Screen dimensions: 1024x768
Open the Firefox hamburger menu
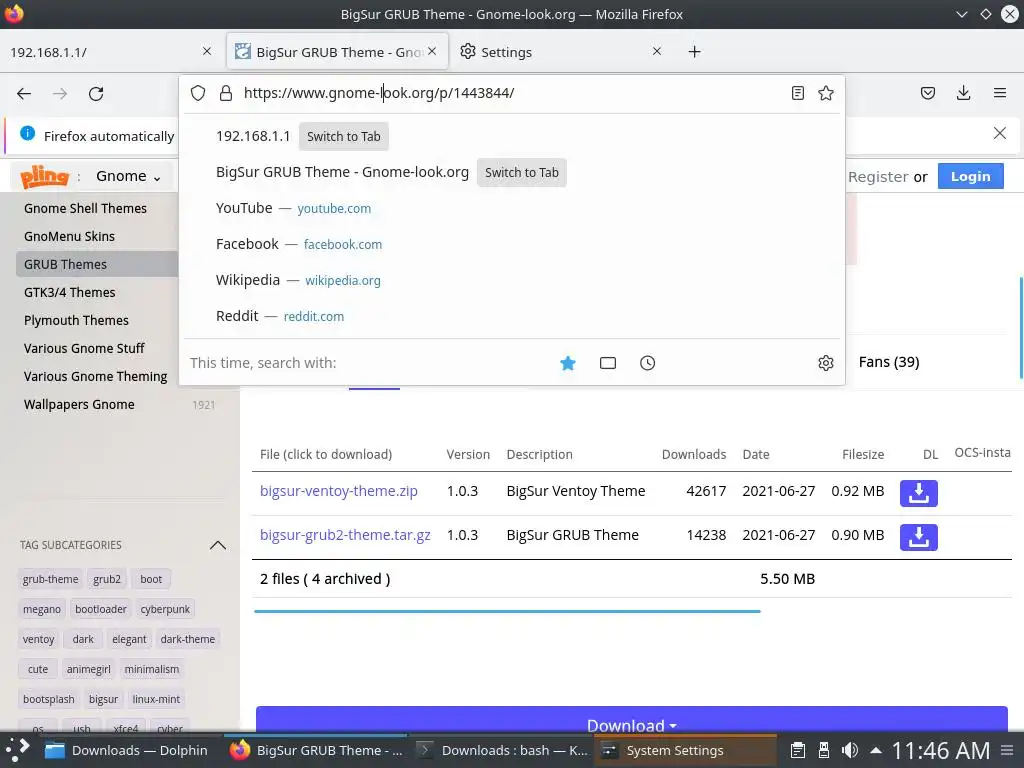click(x=999, y=93)
